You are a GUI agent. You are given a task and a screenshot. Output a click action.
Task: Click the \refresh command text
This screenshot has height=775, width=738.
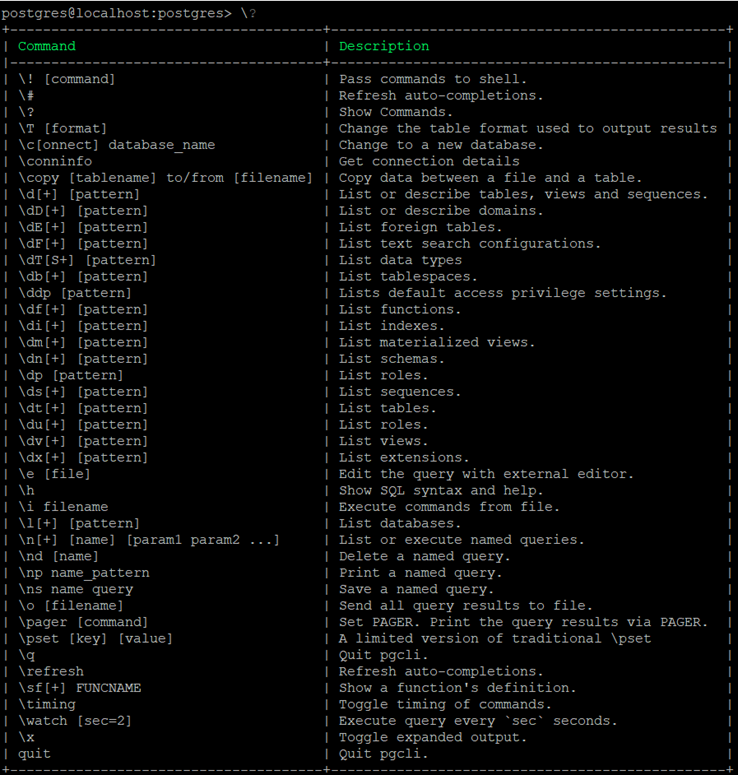pyautogui.click(x=51, y=671)
